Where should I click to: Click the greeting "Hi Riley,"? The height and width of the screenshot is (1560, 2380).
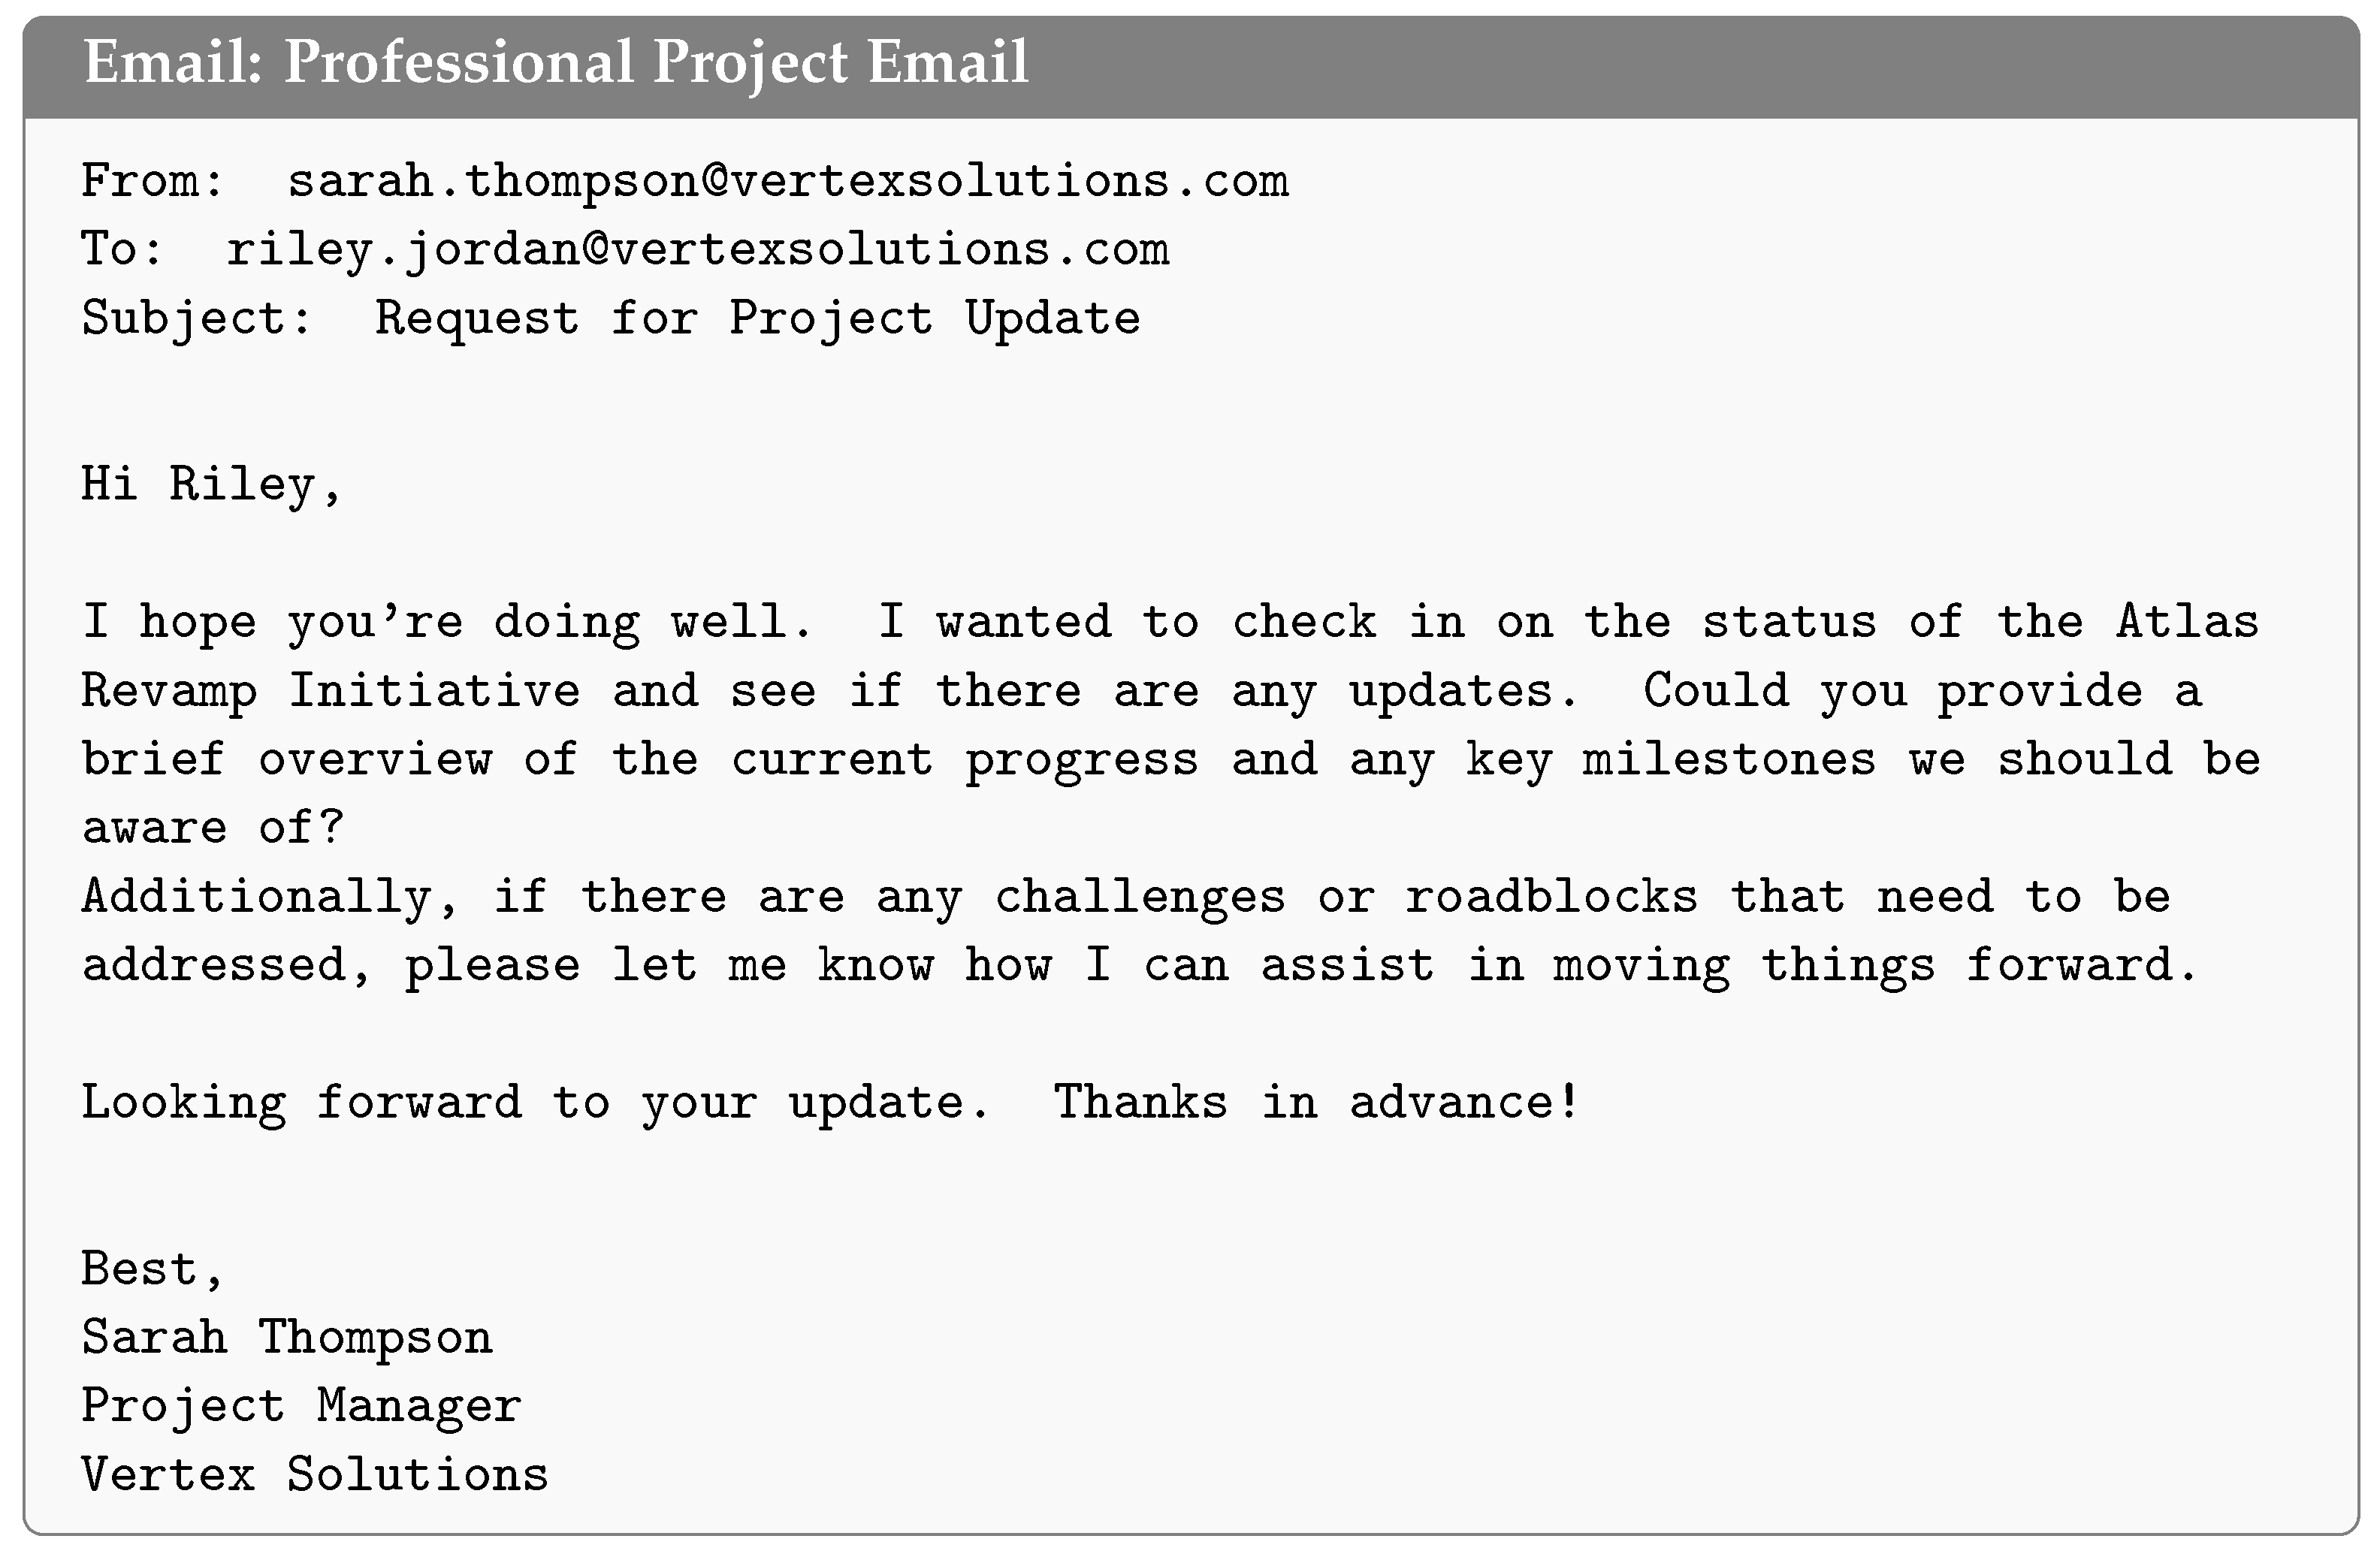(x=211, y=485)
